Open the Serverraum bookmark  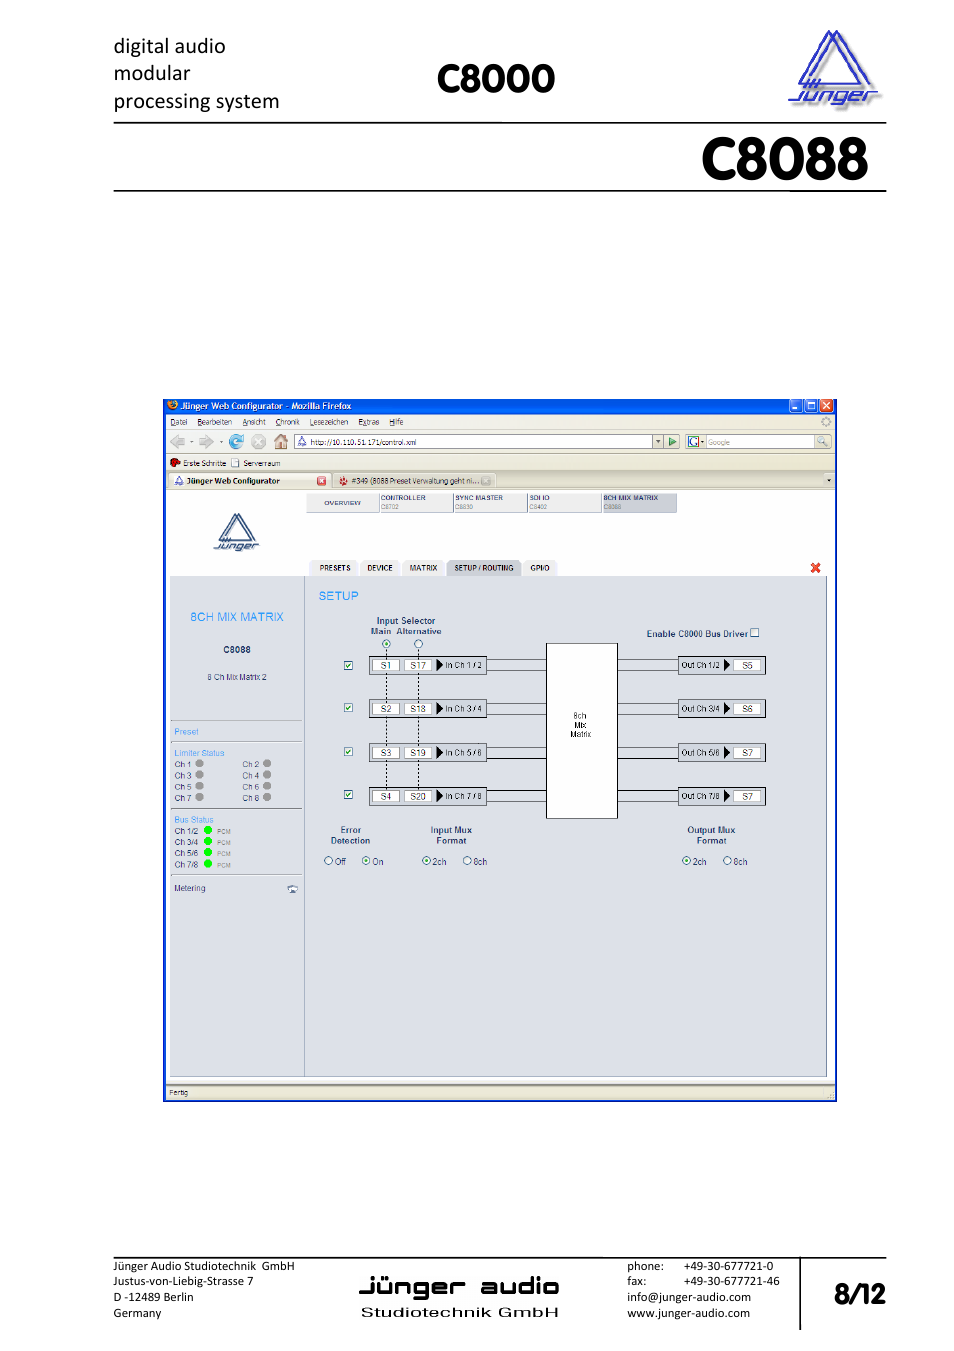tap(256, 463)
